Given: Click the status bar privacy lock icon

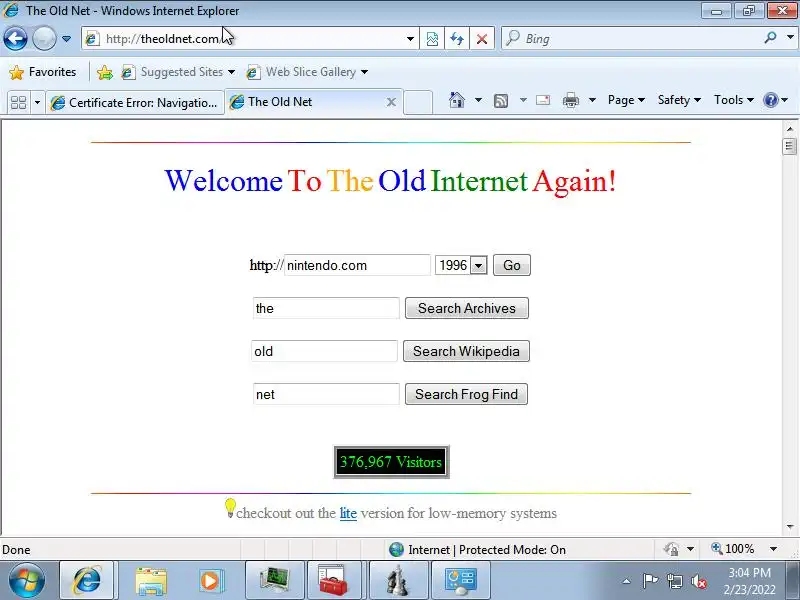Looking at the screenshot, I should [671, 549].
